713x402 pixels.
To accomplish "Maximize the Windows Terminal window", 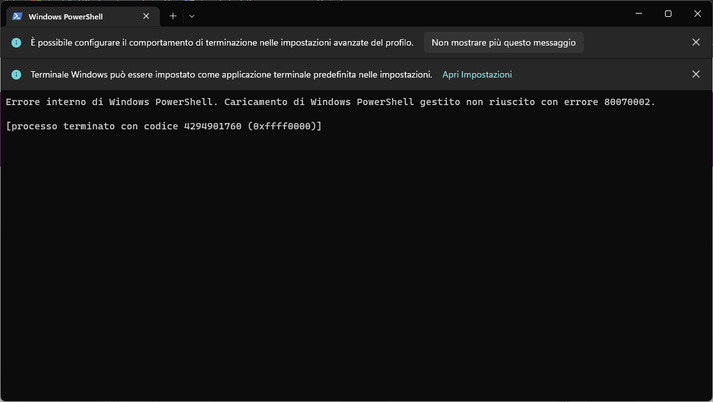I will pos(668,14).
